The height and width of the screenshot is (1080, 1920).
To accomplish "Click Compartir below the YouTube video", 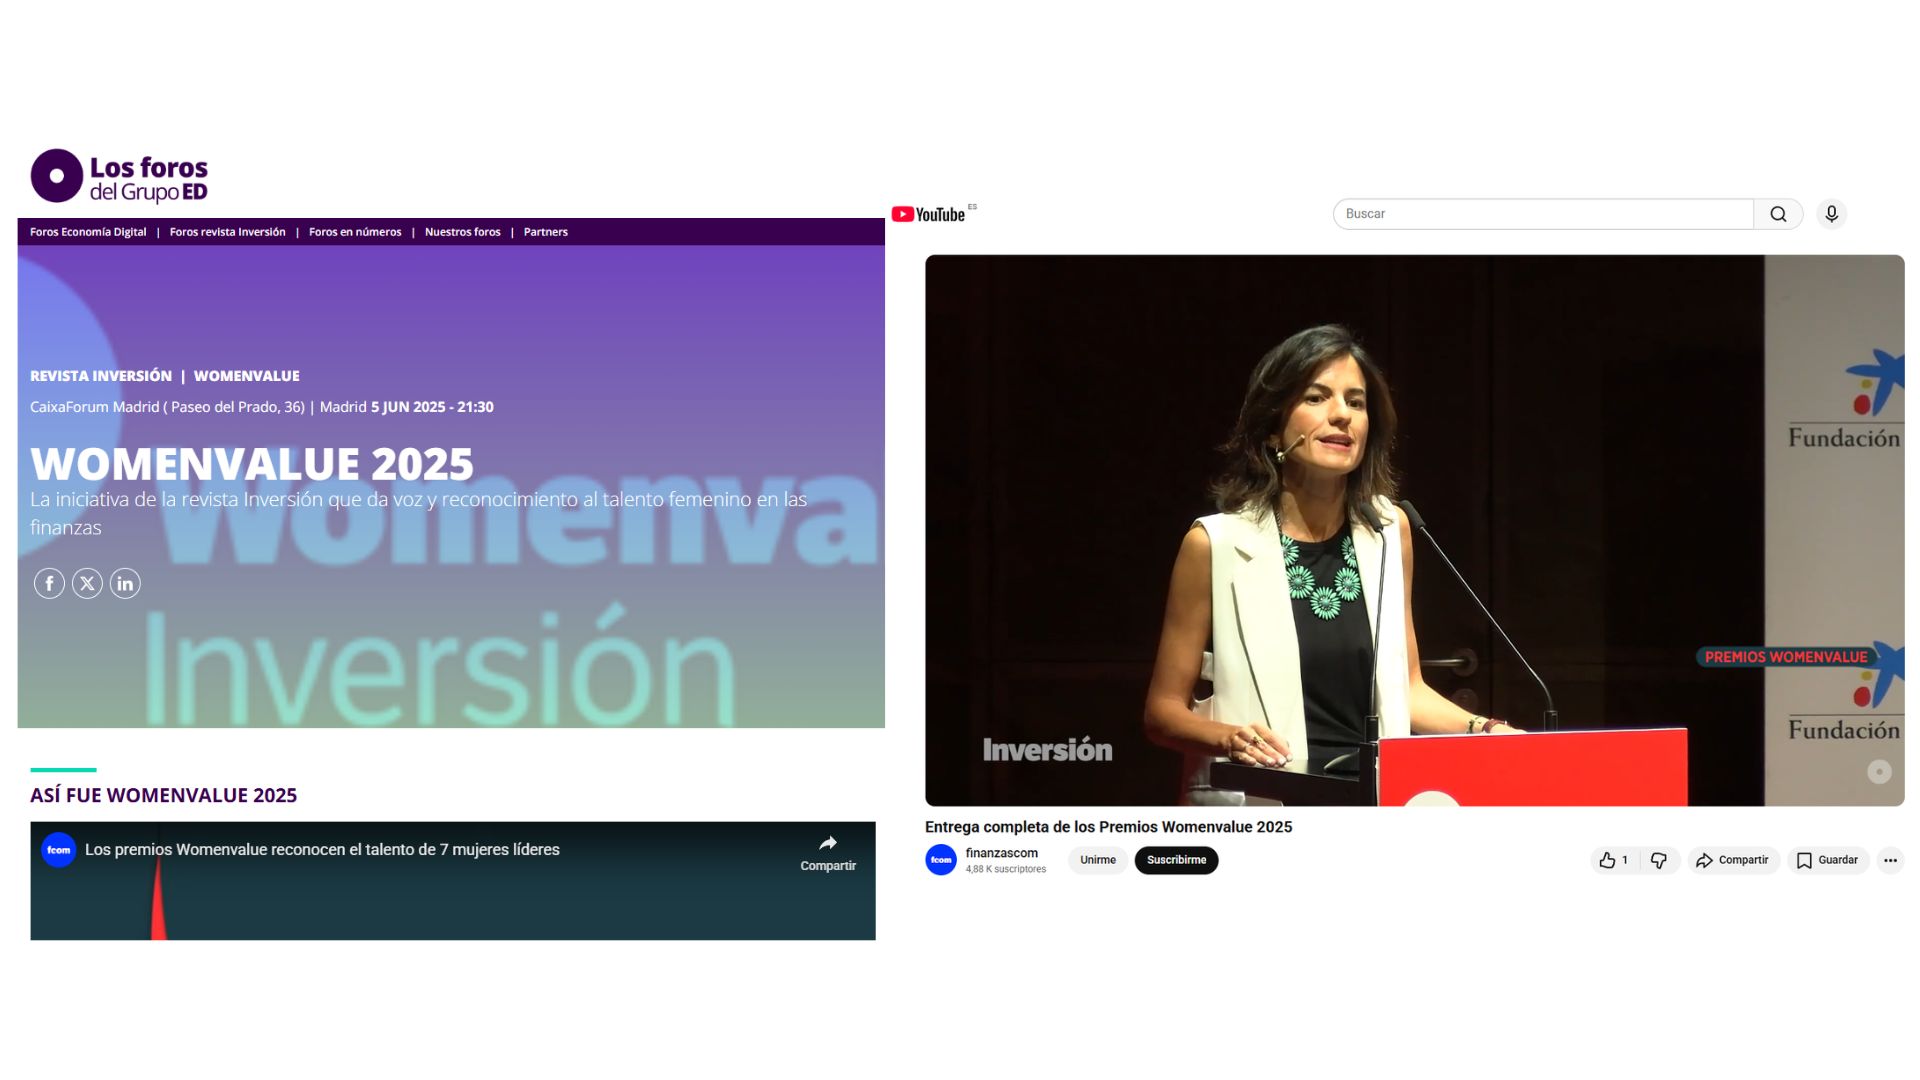I will click(x=1733, y=860).
